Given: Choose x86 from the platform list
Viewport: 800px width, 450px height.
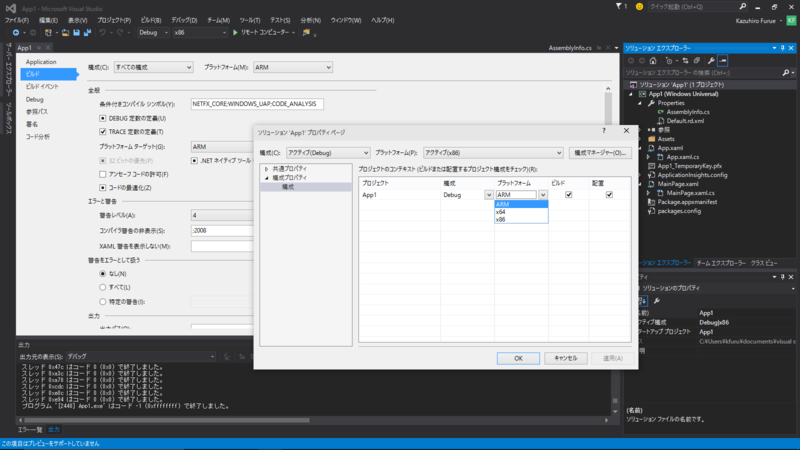Looking at the screenshot, I should point(521,219).
